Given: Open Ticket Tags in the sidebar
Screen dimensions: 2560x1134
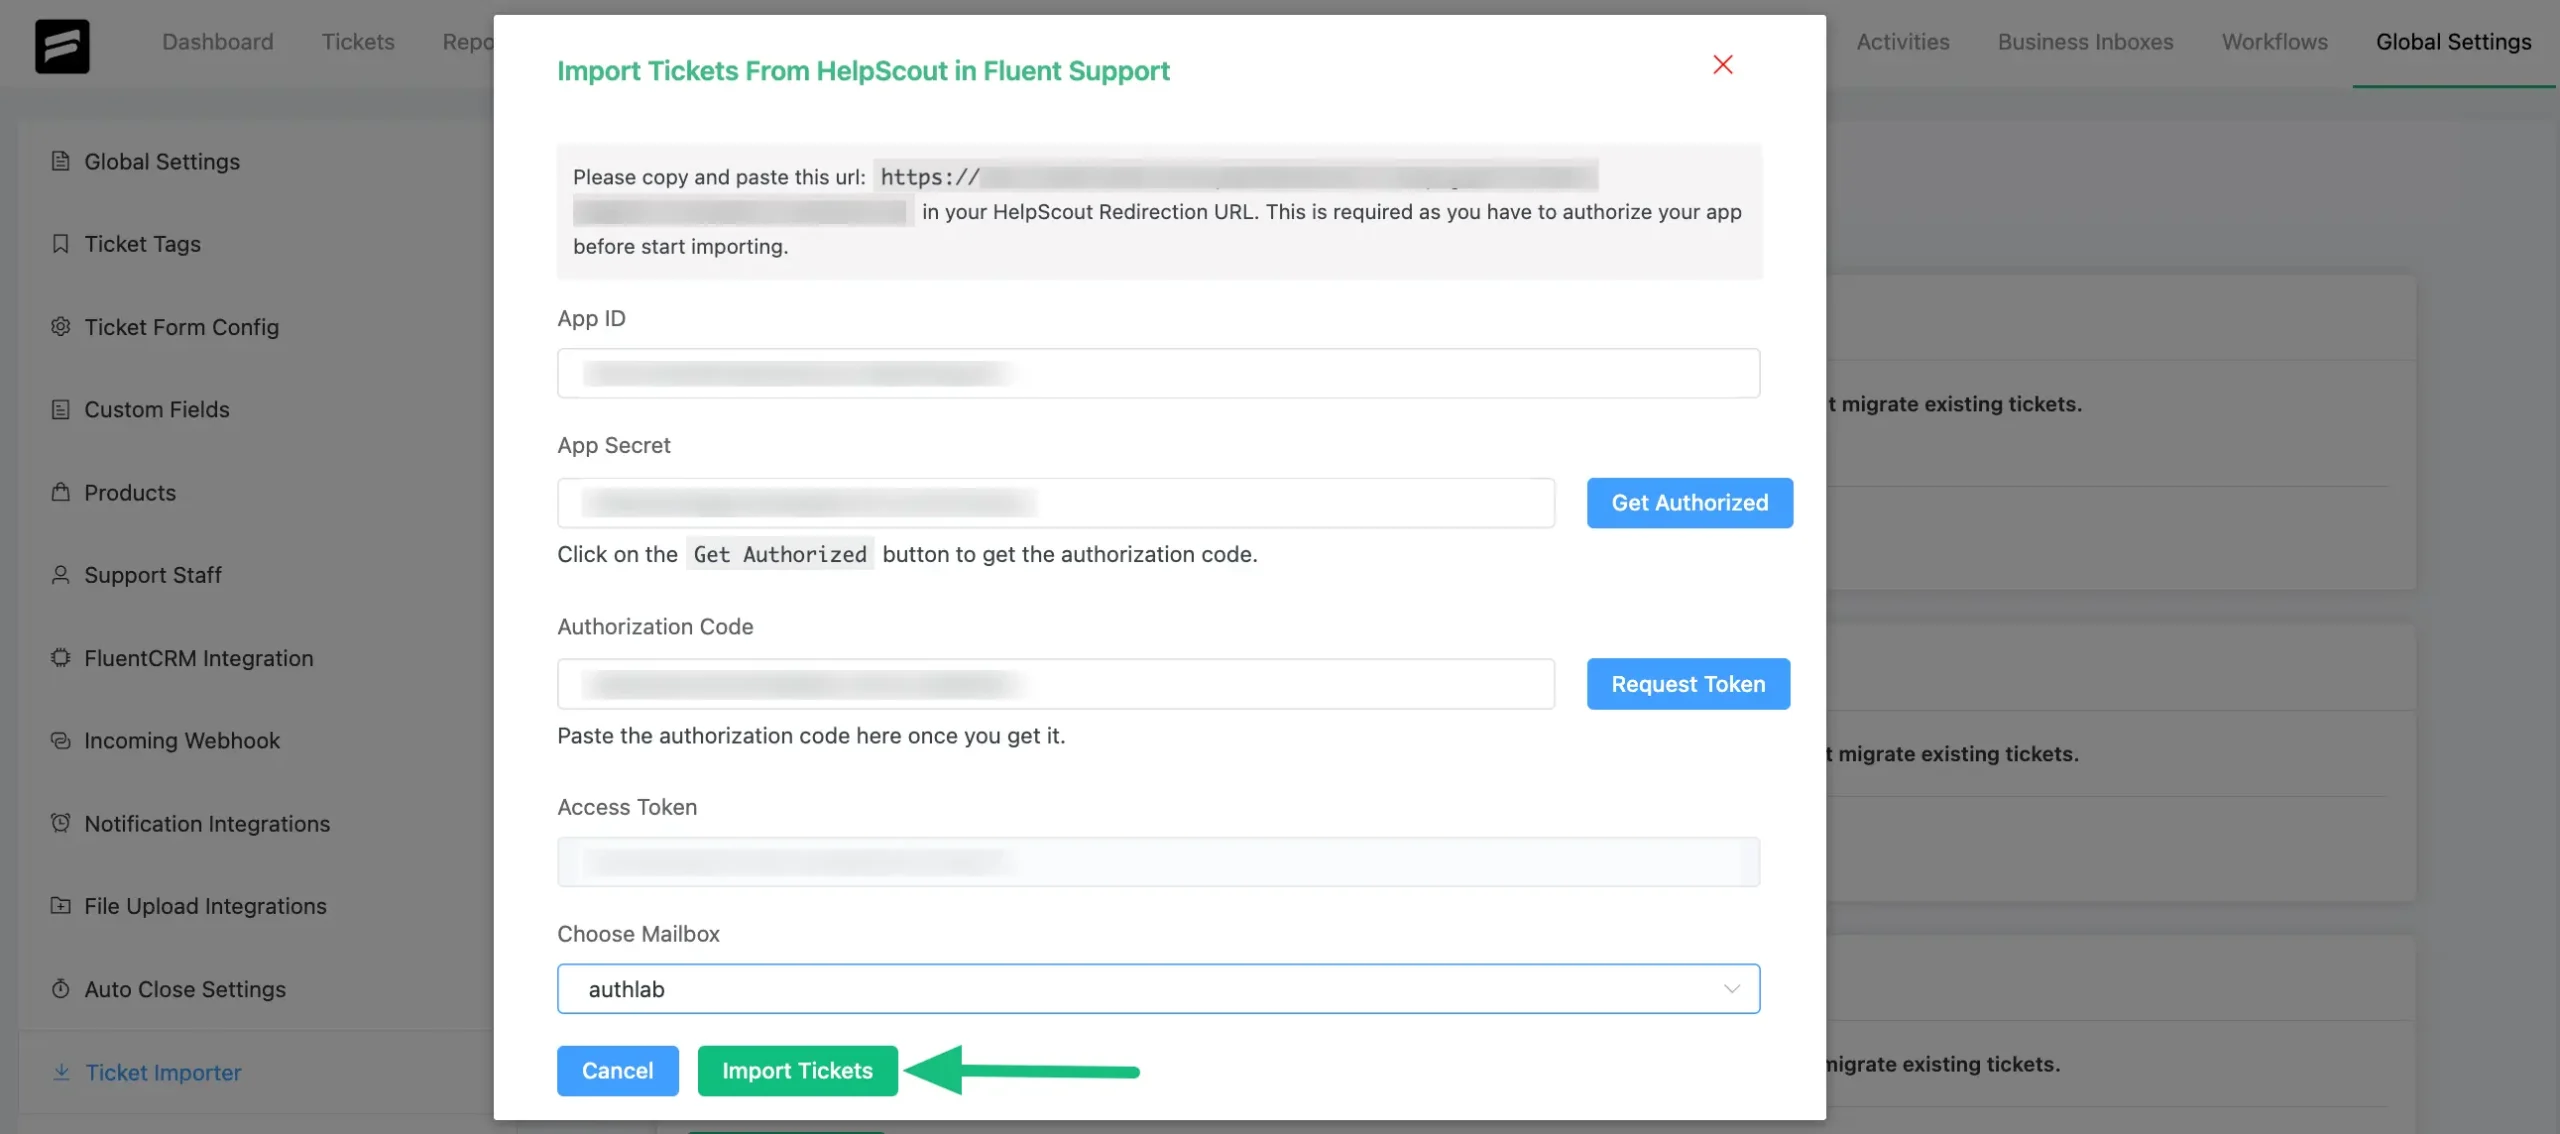Looking at the screenshot, I should (142, 244).
